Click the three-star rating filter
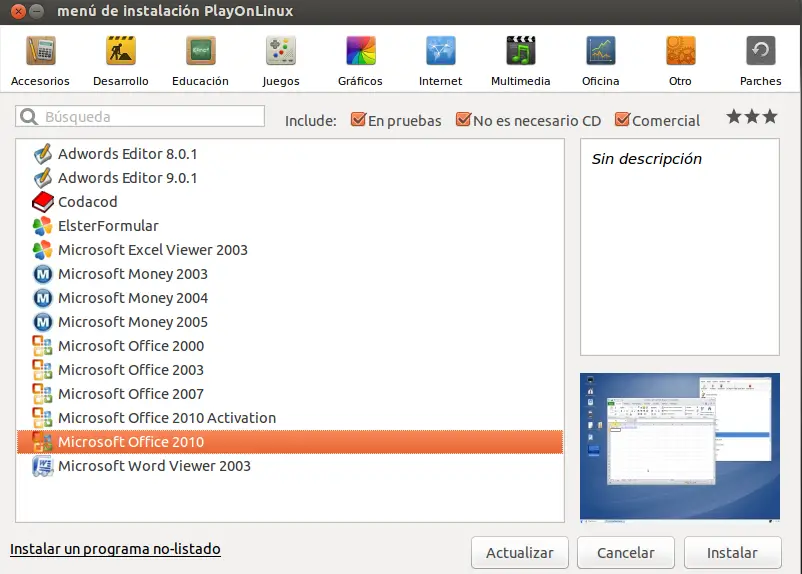Viewport: 802px width, 574px height. [x=752, y=117]
